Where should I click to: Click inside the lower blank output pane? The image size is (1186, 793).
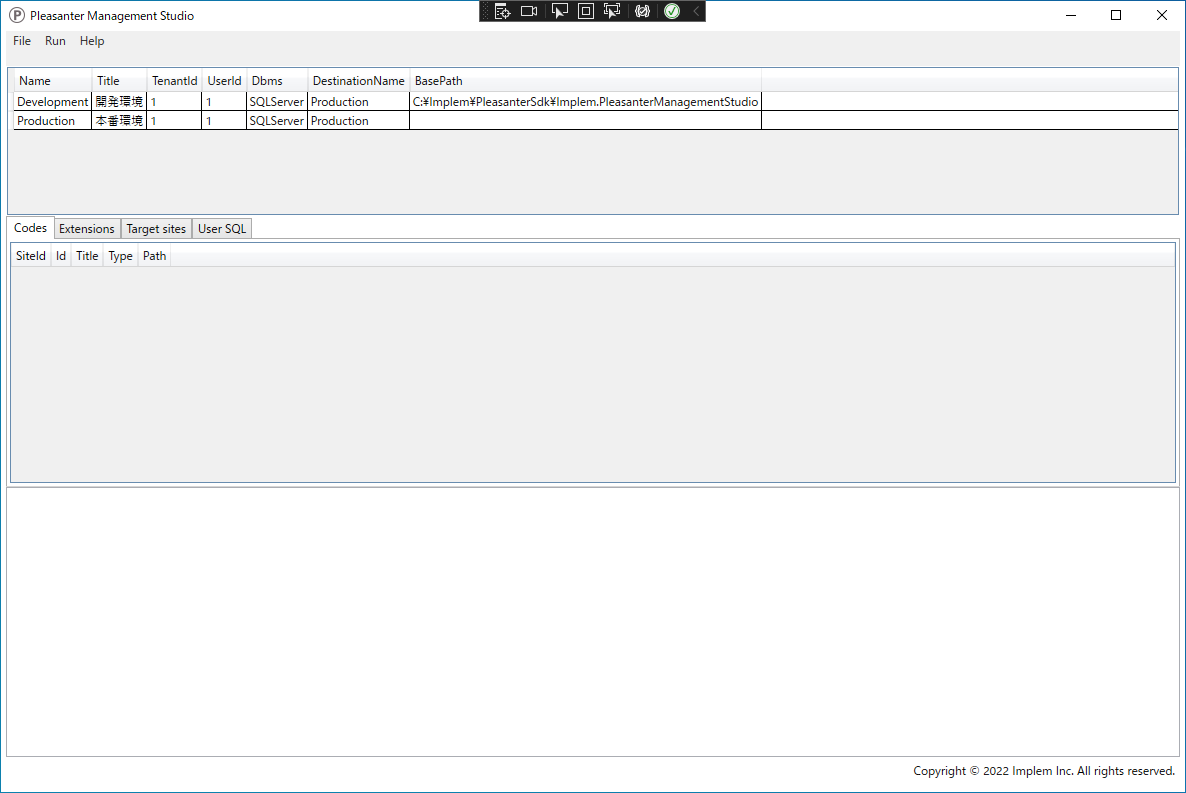(x=593, y=622)
